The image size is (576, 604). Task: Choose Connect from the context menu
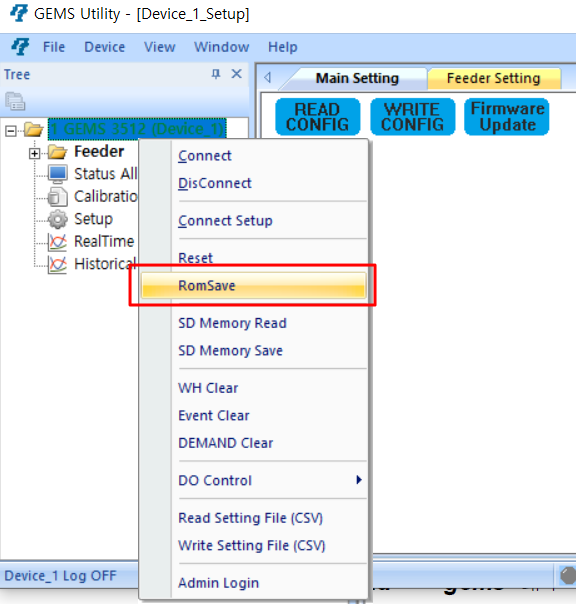254,156
